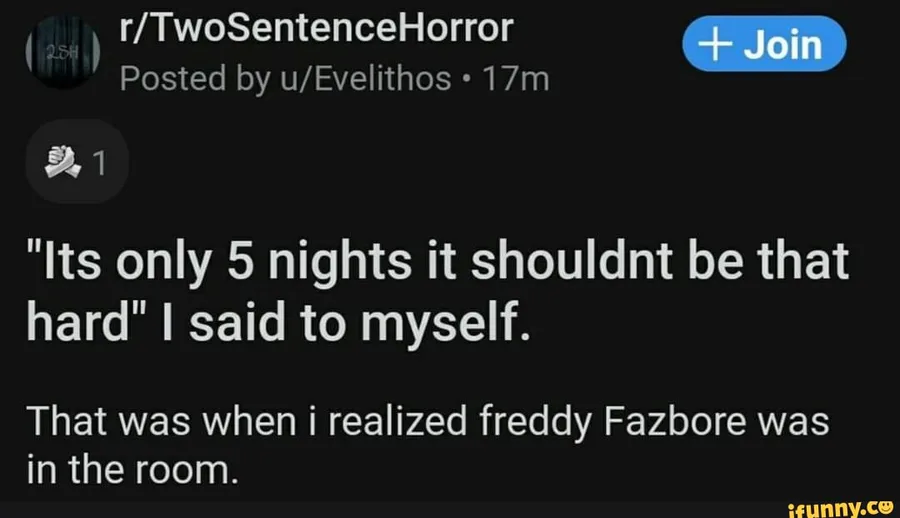The height and width of the screenshot is (518, 900).
Task: Click the "Join" text label
Action: tap(782, 45)
